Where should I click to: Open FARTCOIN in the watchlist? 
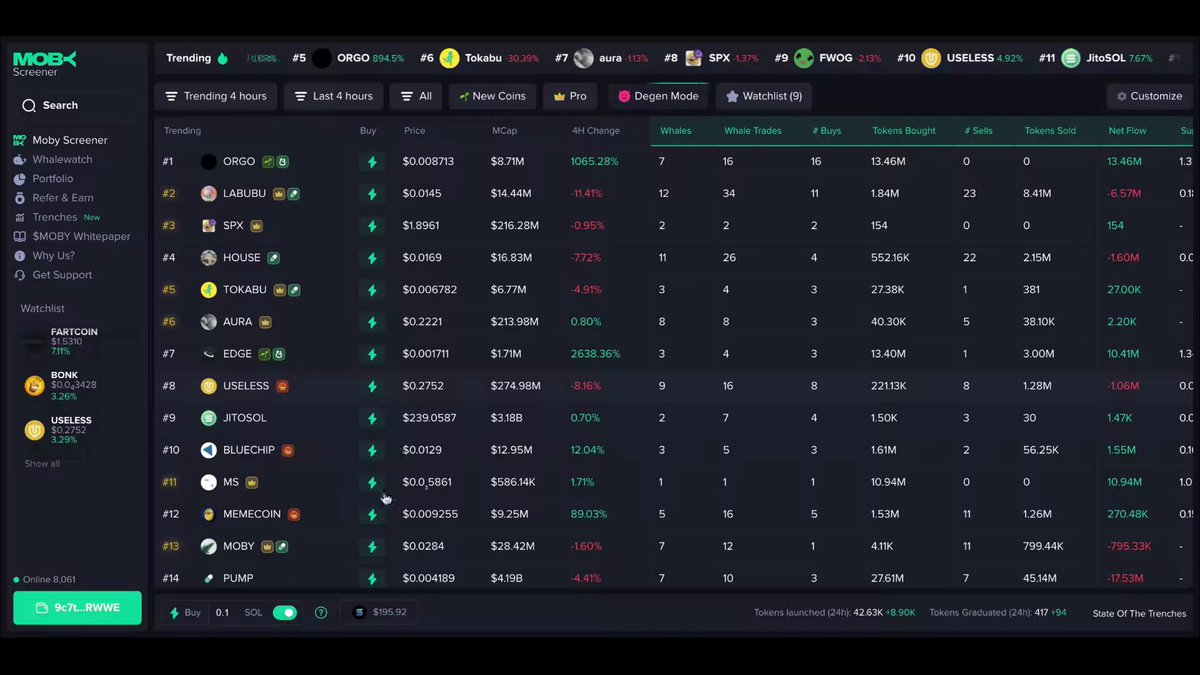[75, 342]
